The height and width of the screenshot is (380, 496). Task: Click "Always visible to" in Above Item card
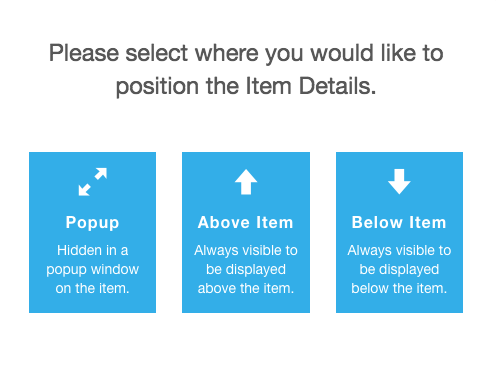click(246, 251)
